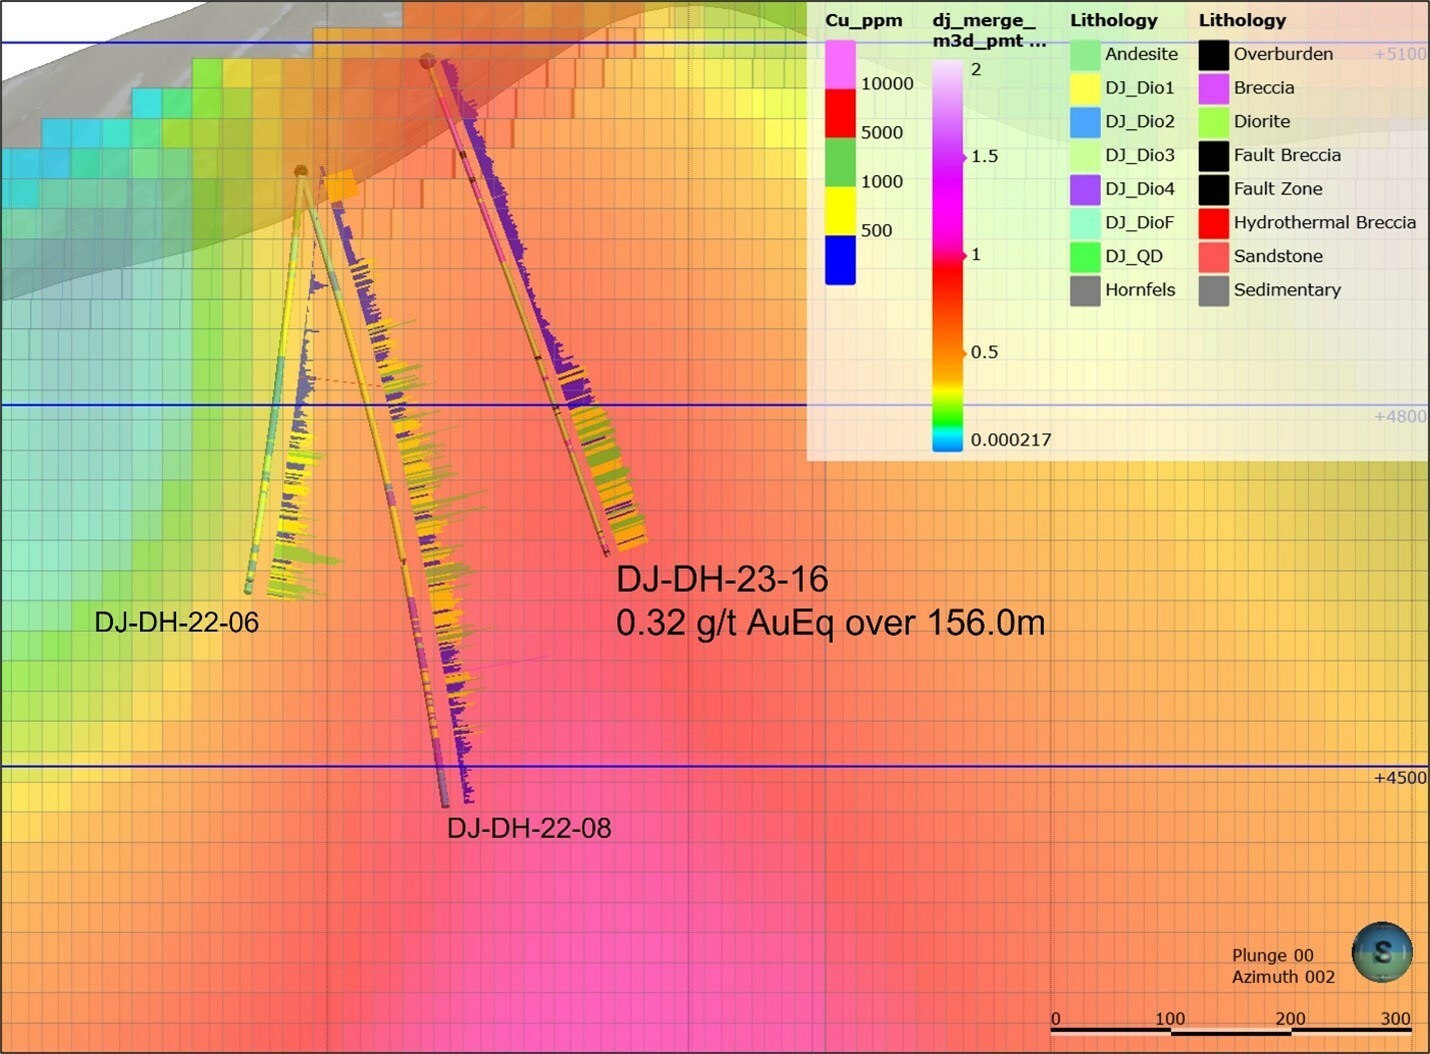Click the blue DJ_Dio2 legend swatch

(x=1085, y=122)
